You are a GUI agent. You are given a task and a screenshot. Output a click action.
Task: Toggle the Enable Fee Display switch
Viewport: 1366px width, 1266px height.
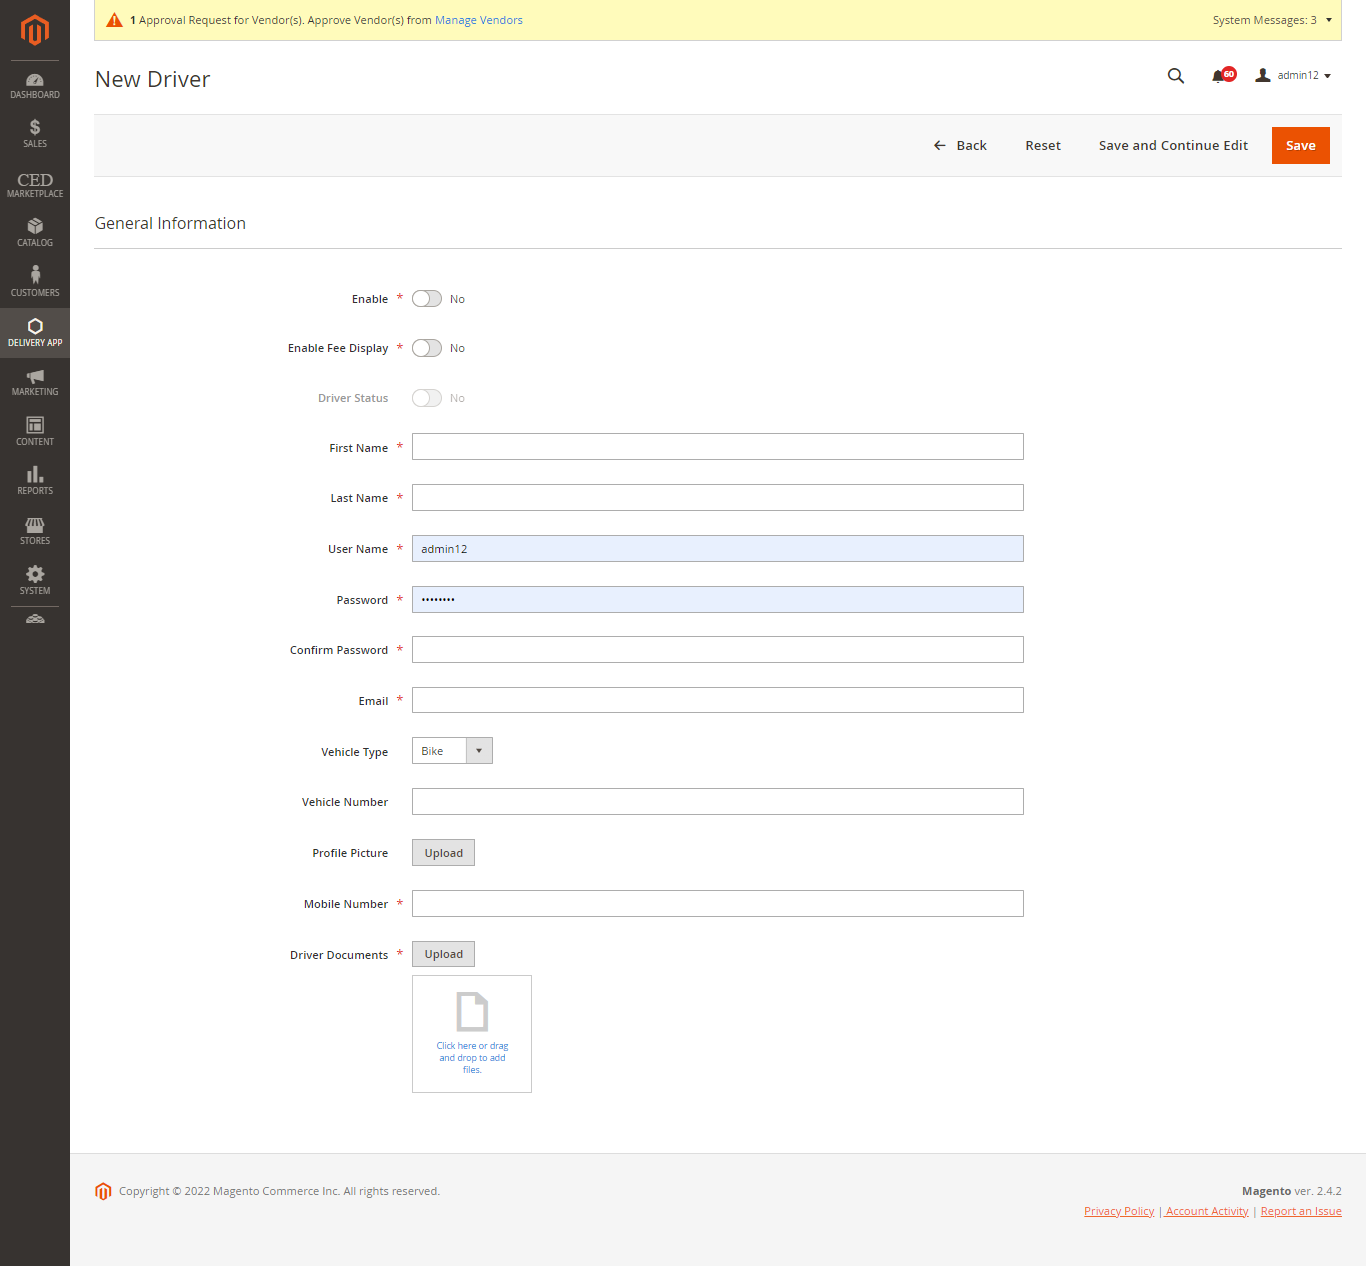pos(427,348)
